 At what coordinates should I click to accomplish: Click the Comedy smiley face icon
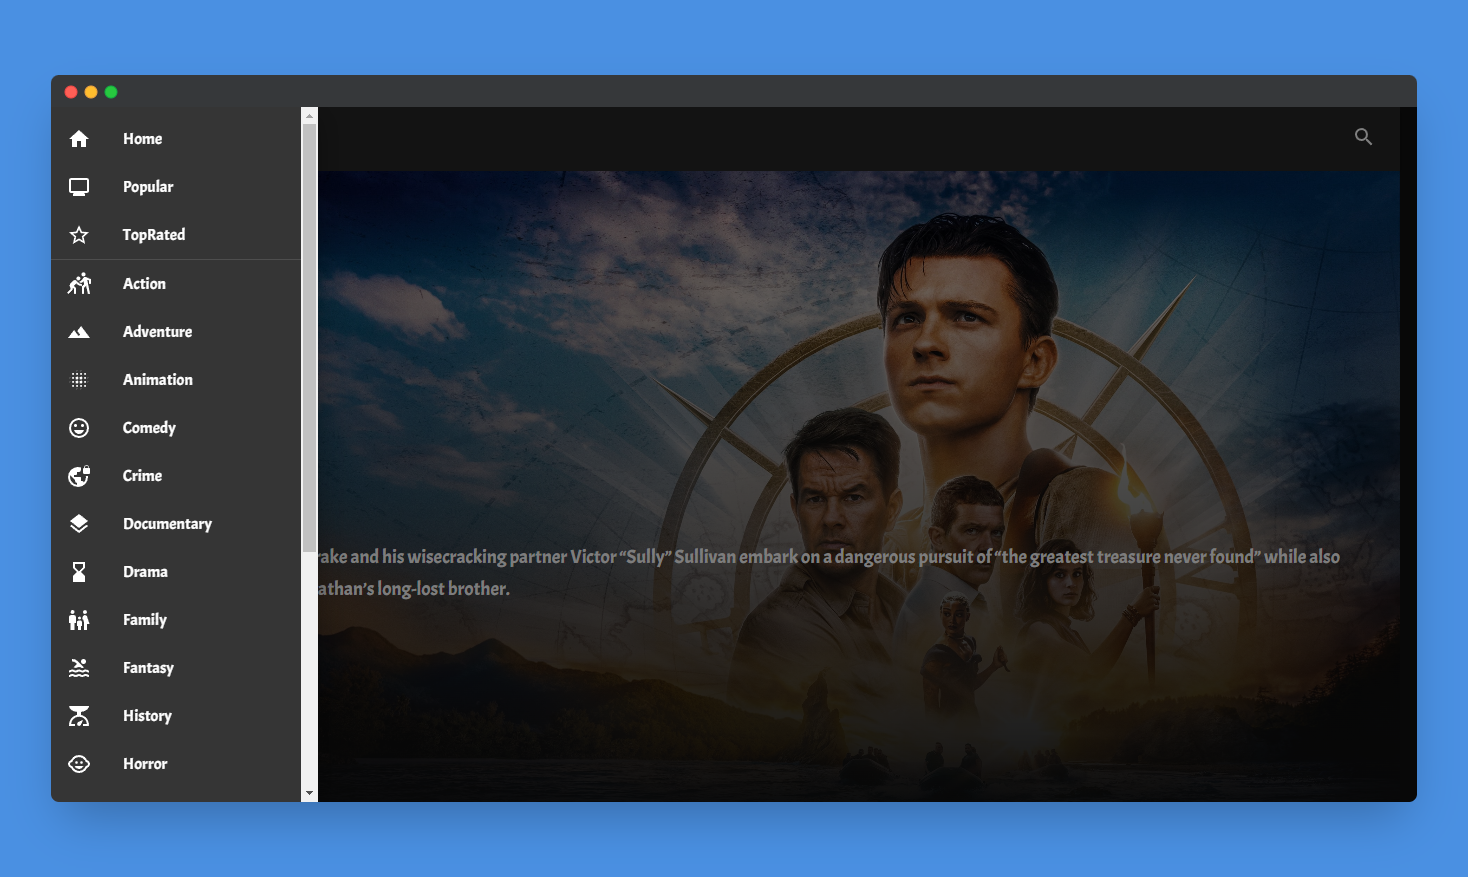click(79, 428)
